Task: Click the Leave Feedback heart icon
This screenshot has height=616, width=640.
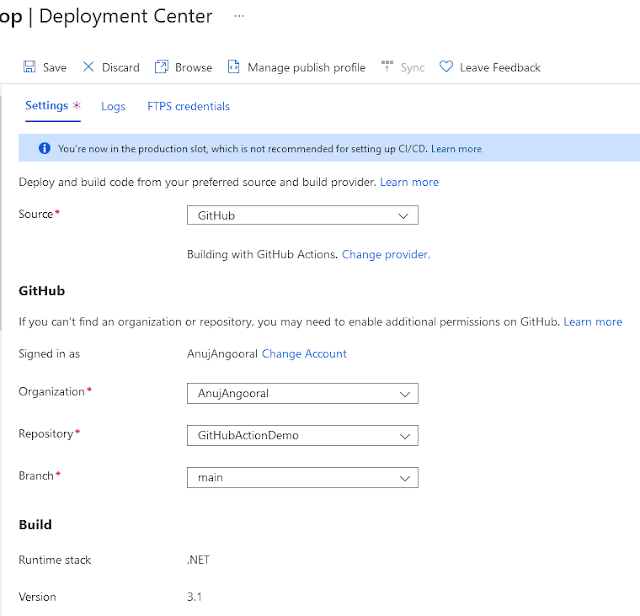Action: coord(446,67)
